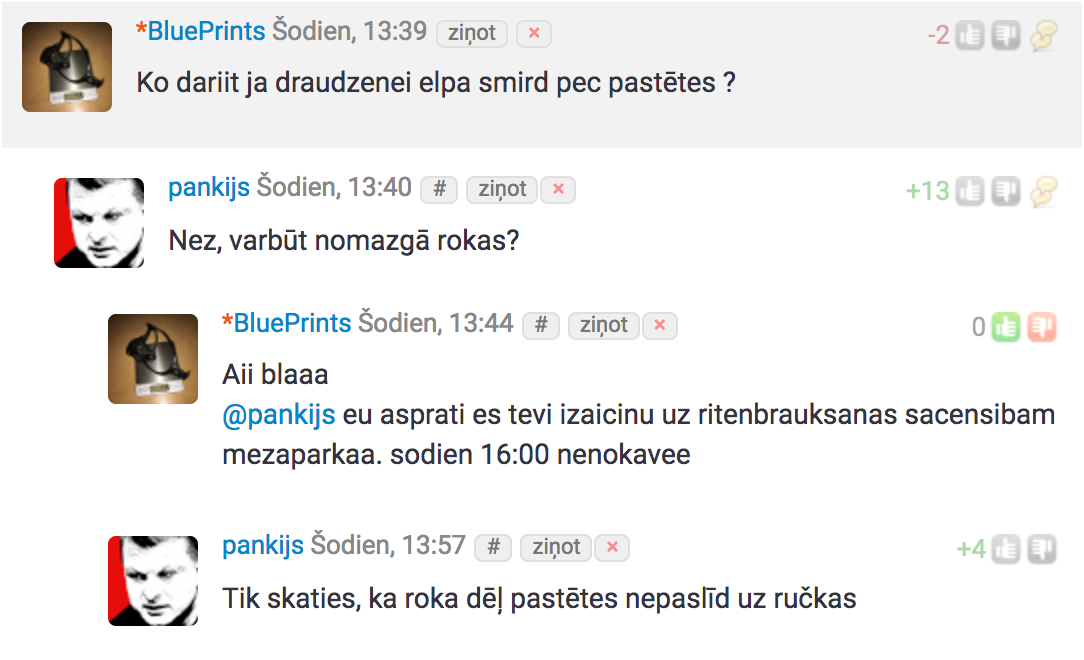Image resolution: width=1084 pixels, height=660 pixels.
Task: Upvote BluePrints' 13:39 top comment
Action: pyautogui.click(x=970, y=35)
